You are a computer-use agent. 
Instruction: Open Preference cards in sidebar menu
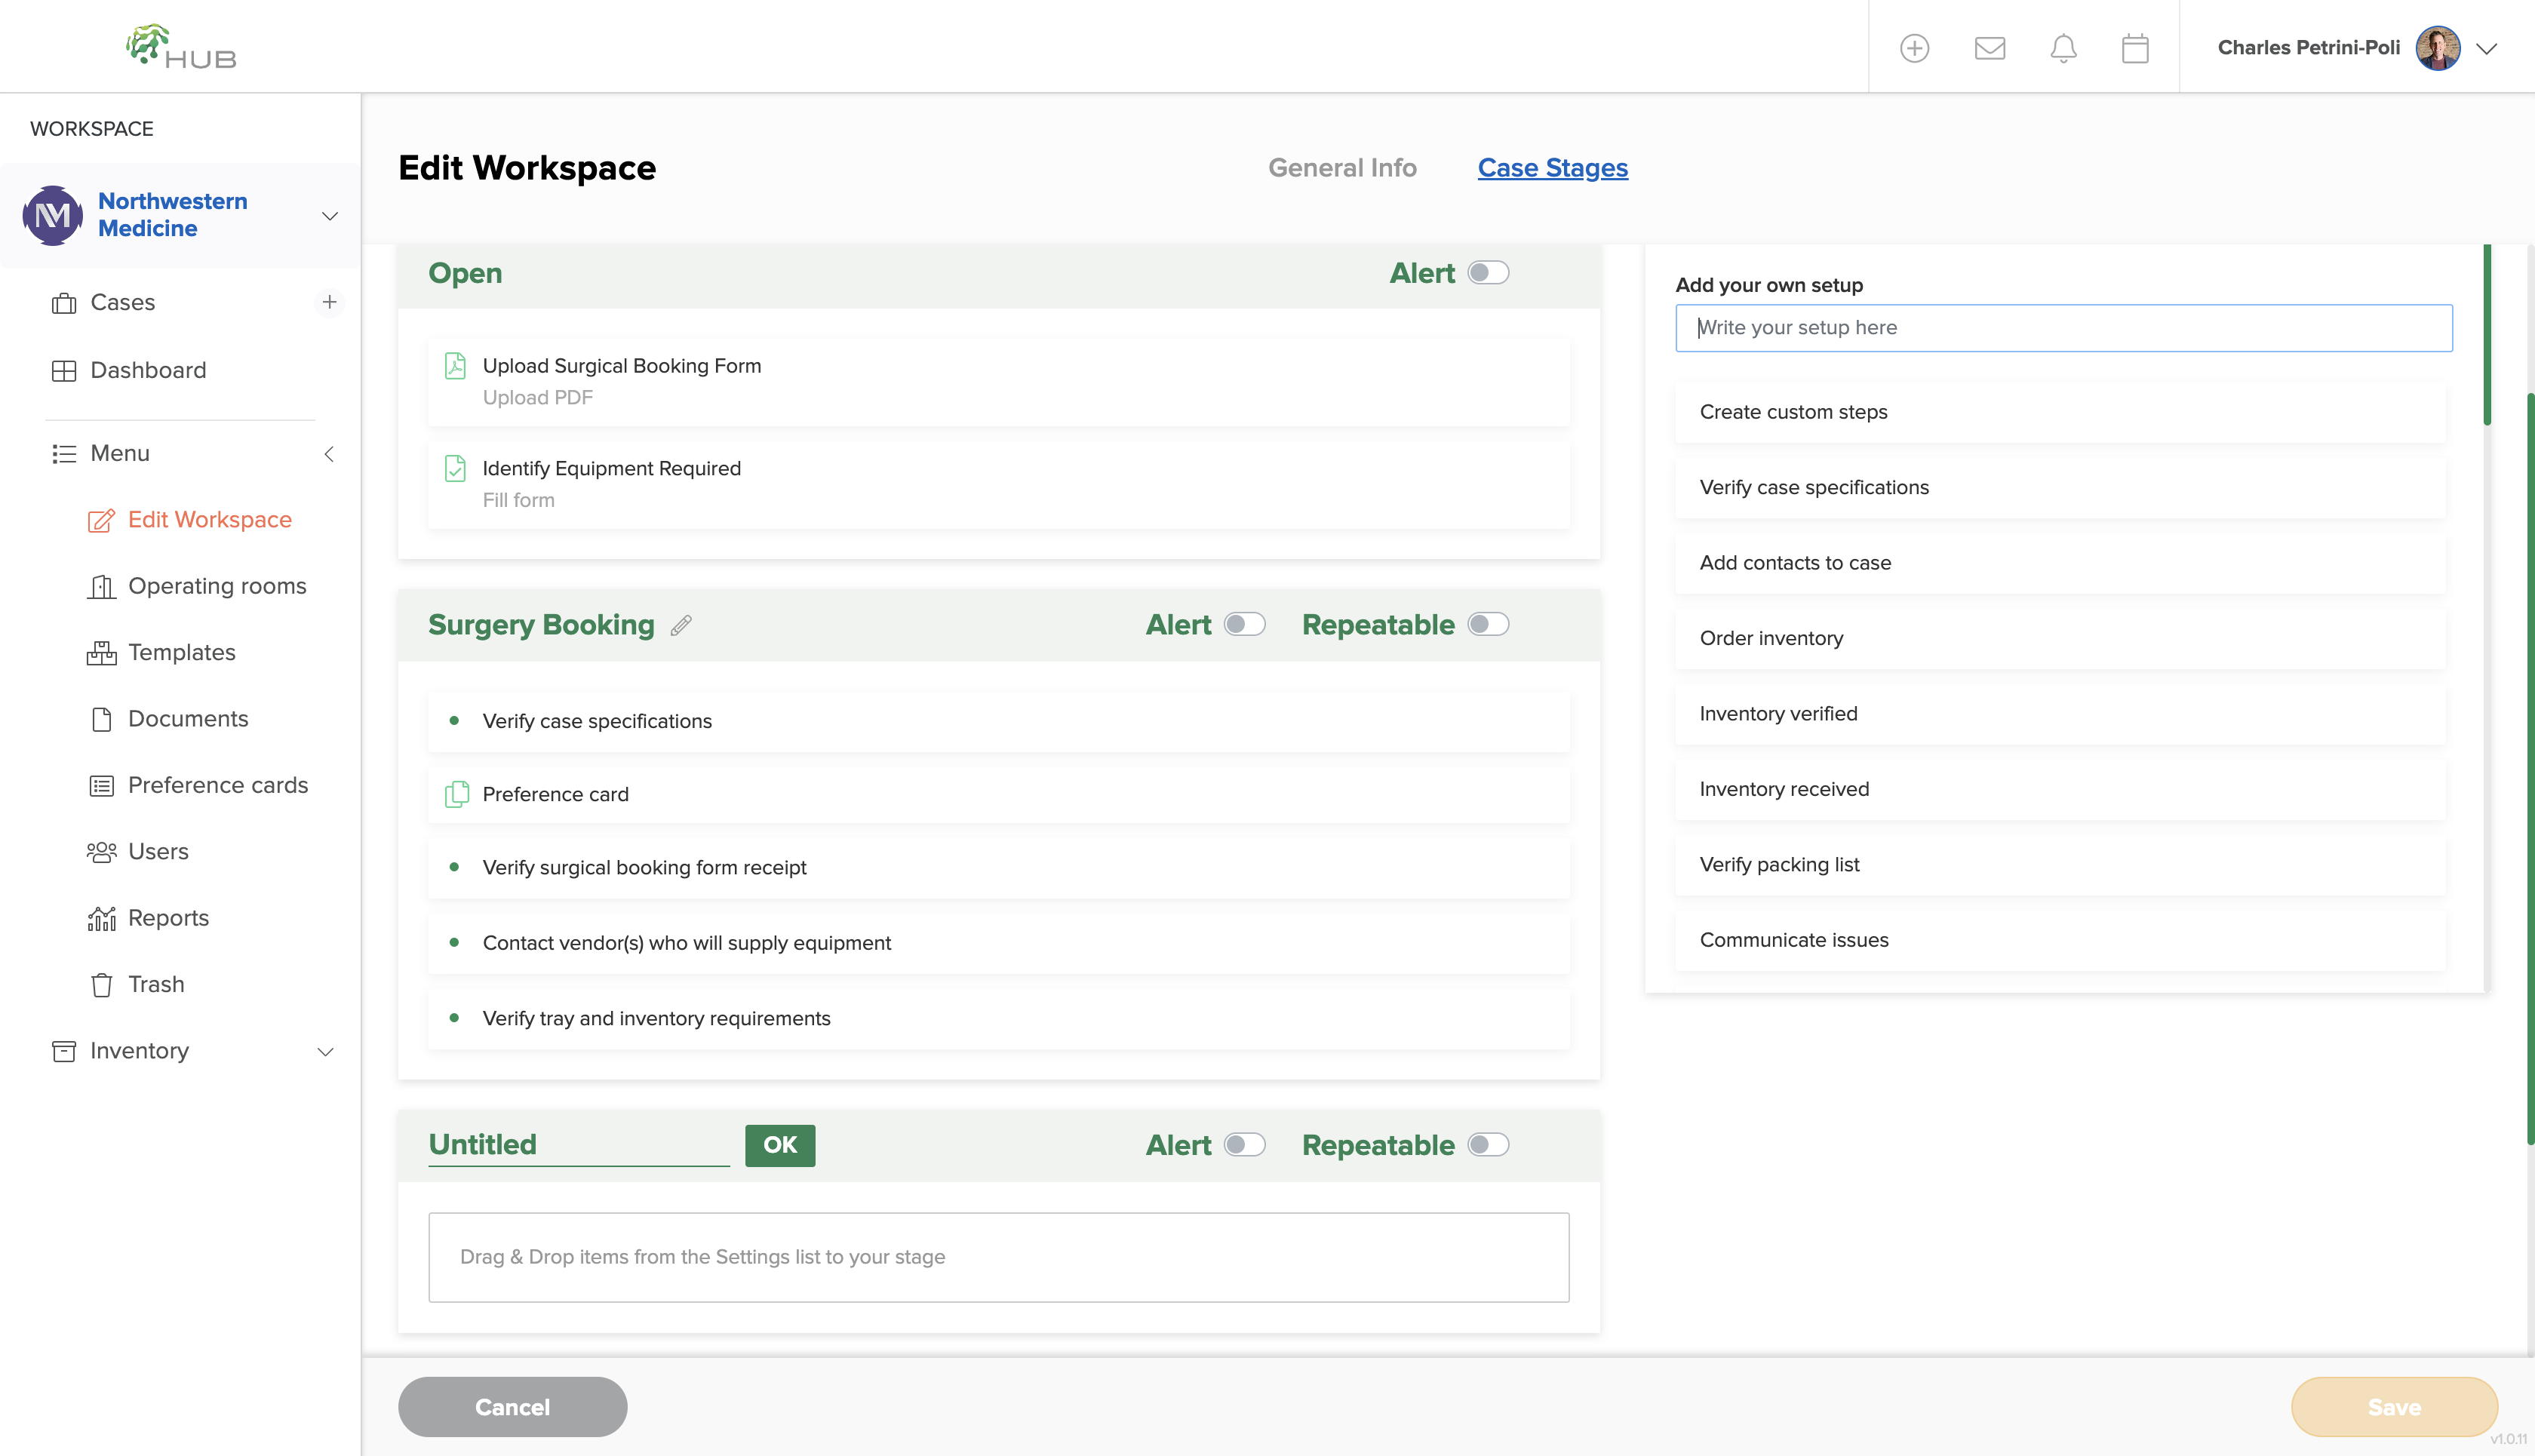198,785
